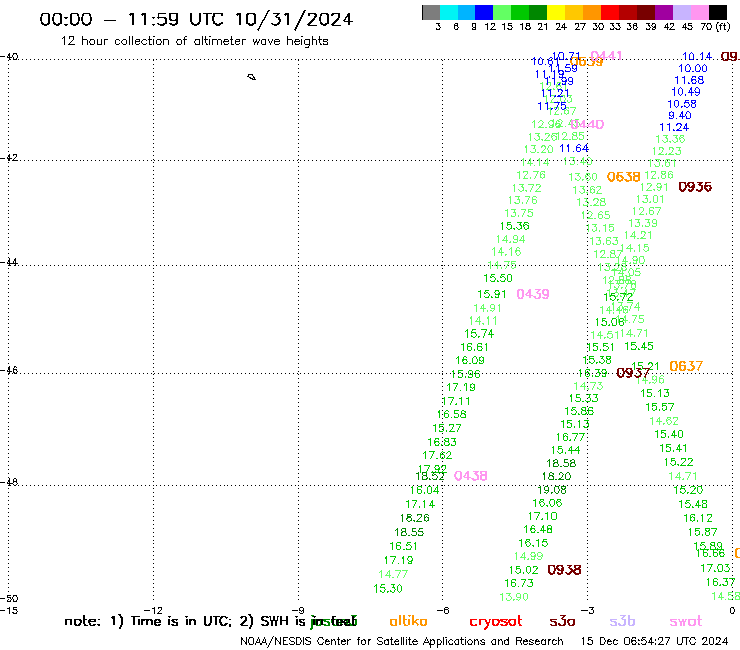The width and height of the screenshot is (740, 650).
Task: Click the timestamp '15 Dec 06:54:27 UTC 2024'
Action: (x=655, y=641)
